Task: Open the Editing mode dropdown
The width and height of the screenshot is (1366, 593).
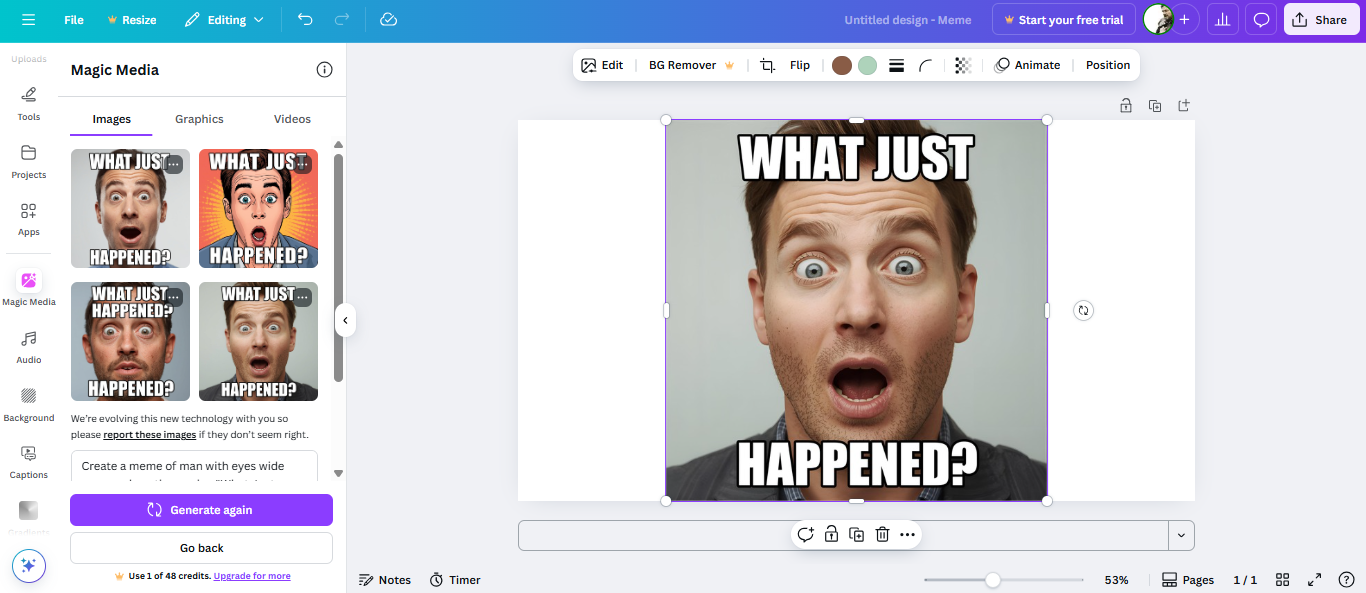Action: [224, 19]
